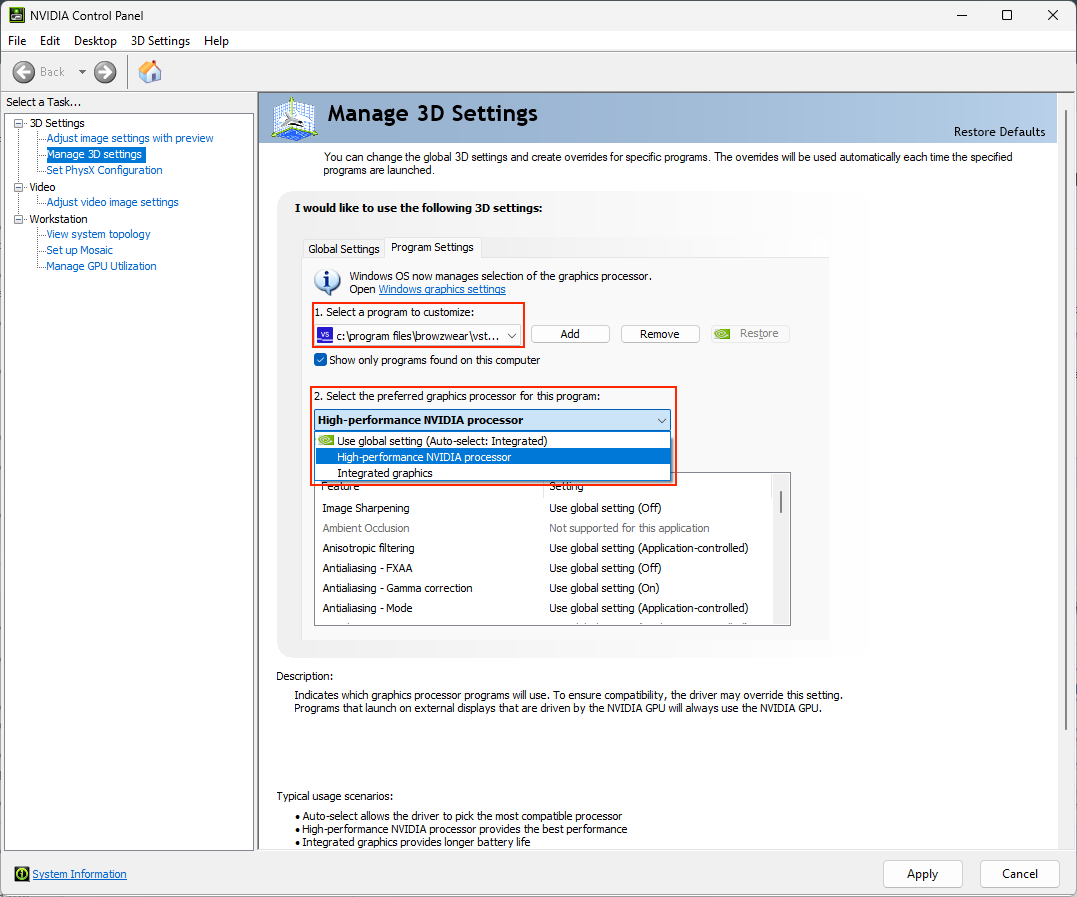Select the Program Settings tab
Viewport: 1077px width, 897px height.
pos(432,247)
